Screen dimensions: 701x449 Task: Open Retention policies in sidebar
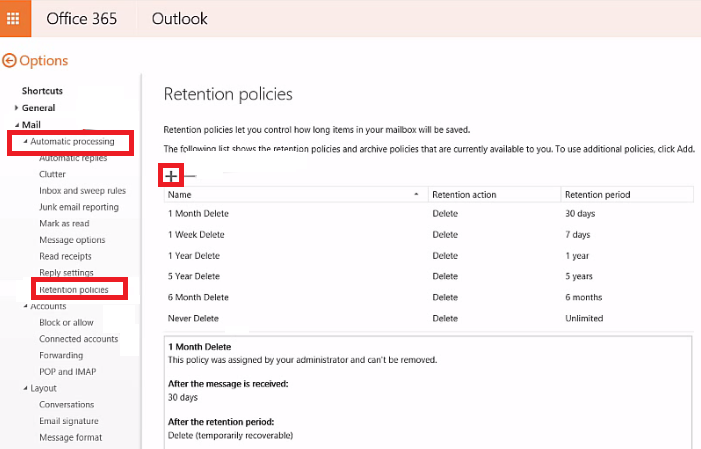coord(74,290)
